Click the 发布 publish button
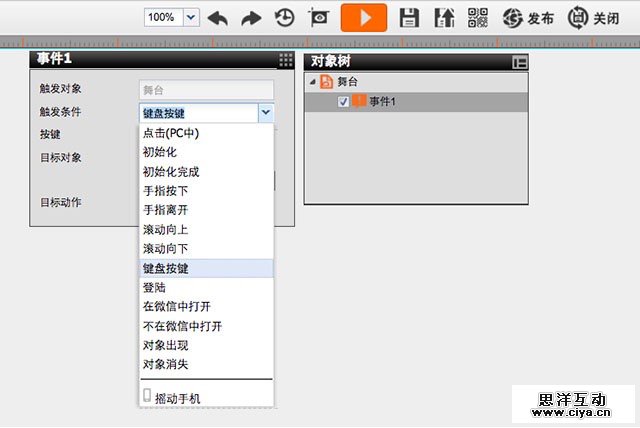Viewport: 640px width, 428px height. point(528,18)
